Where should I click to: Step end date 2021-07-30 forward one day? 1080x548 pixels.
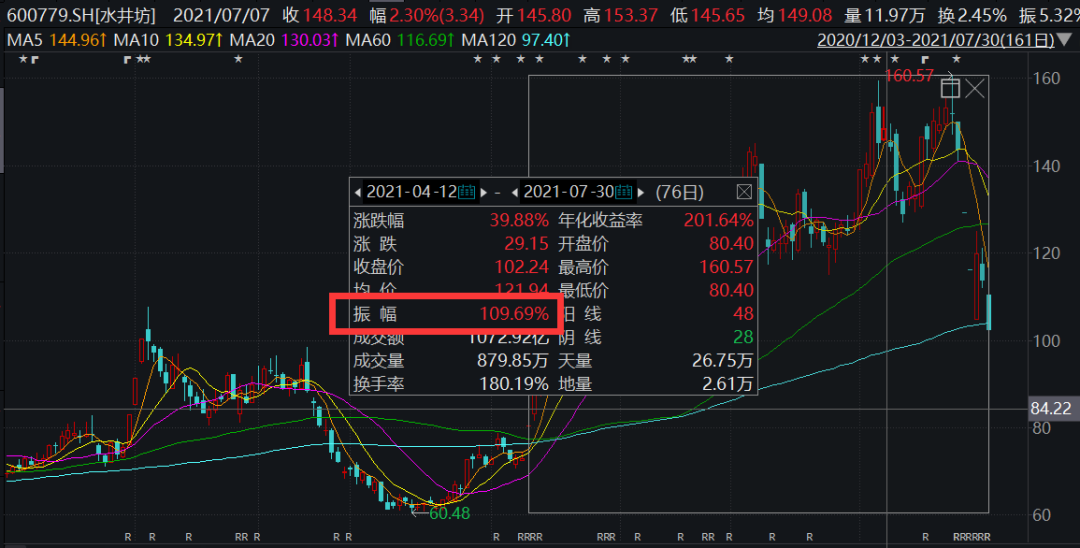click(642, 191)
